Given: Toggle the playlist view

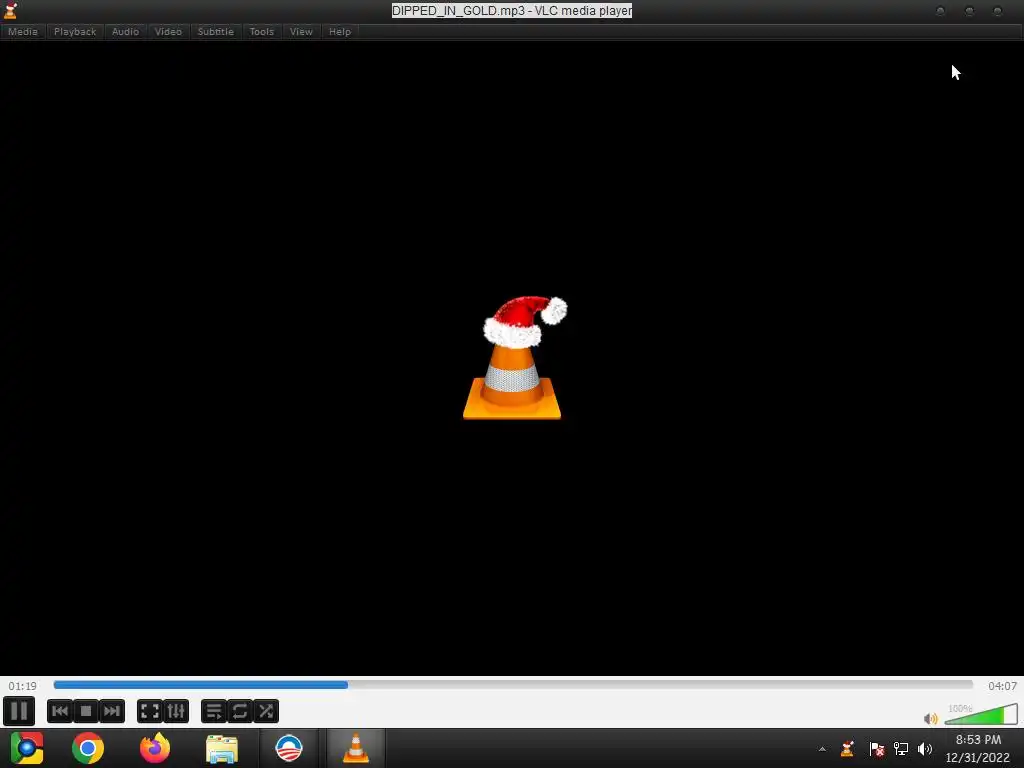Looking at the screenshot, I should click(x=214, y=711).
